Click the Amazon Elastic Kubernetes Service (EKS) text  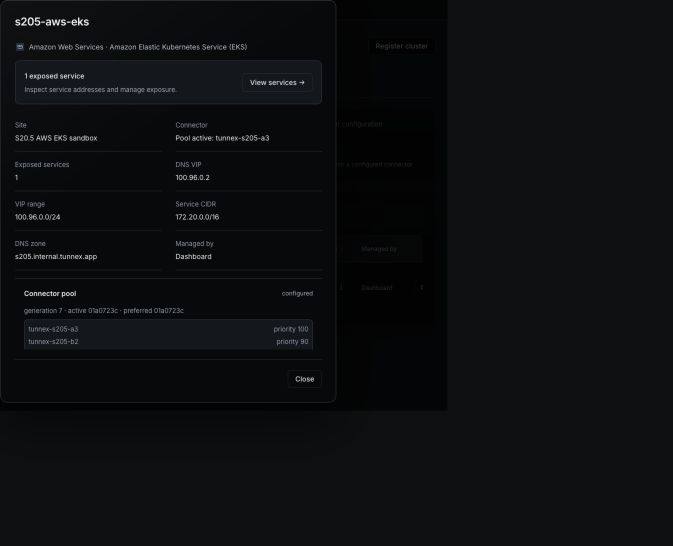[x=178, y=47]
